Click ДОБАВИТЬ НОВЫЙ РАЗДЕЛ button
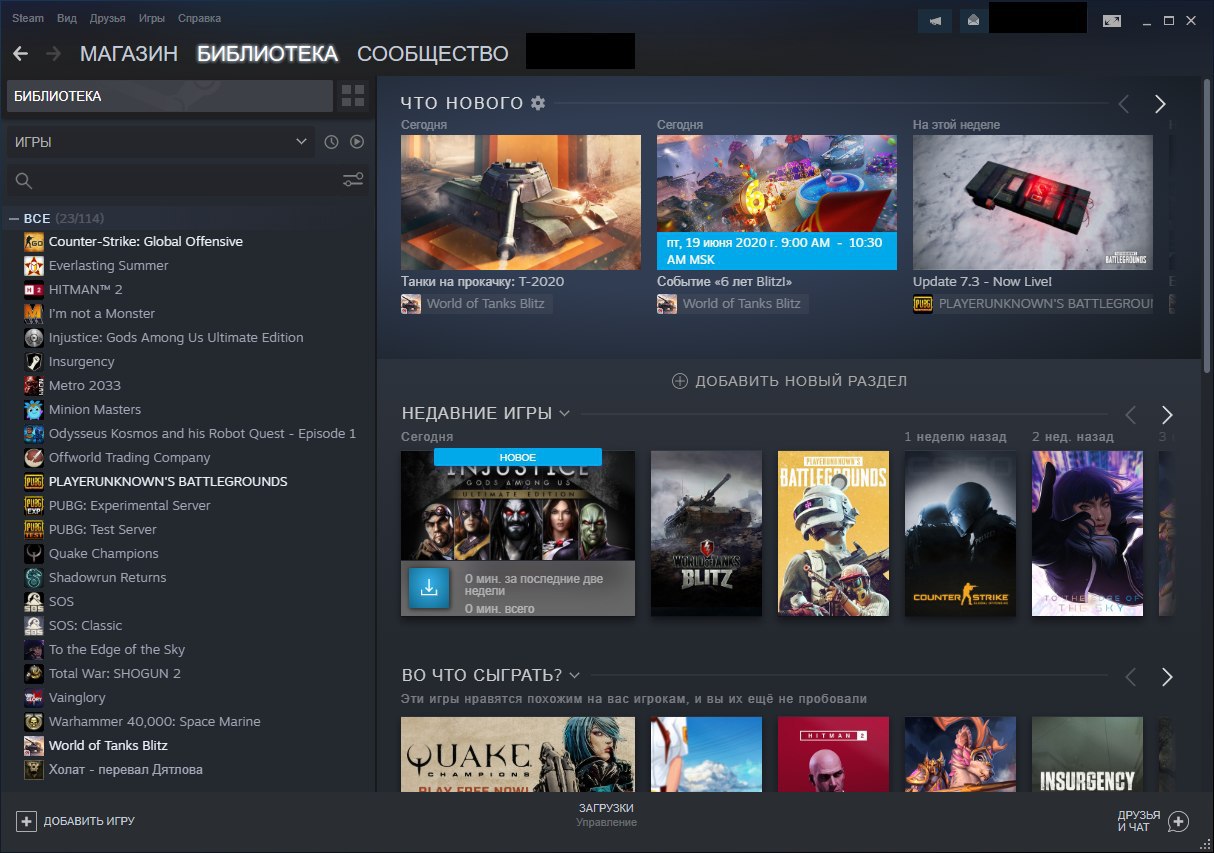 [x=789, y=381]
